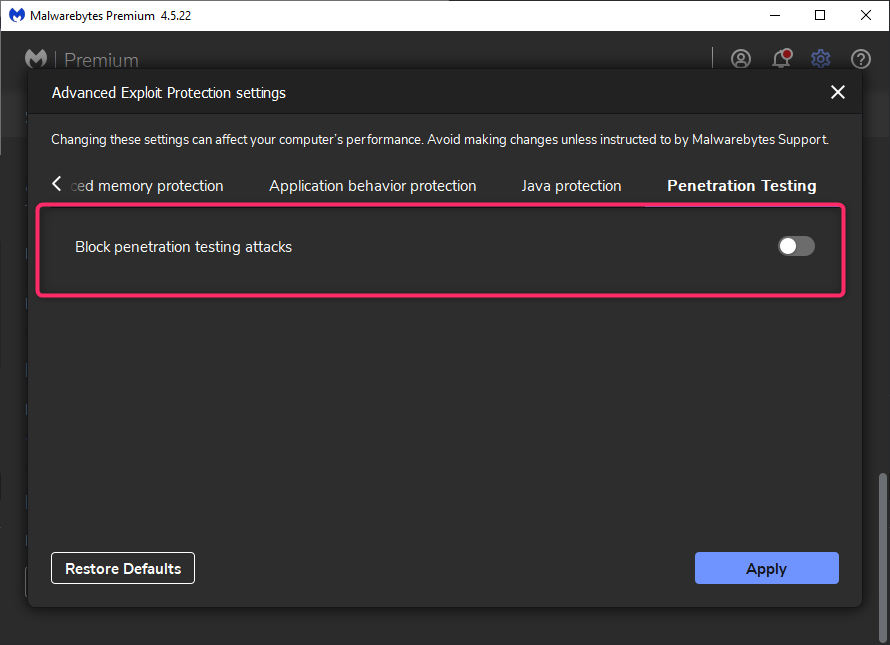
Task: Open the help question mark icon
Action: click(860, 58)
